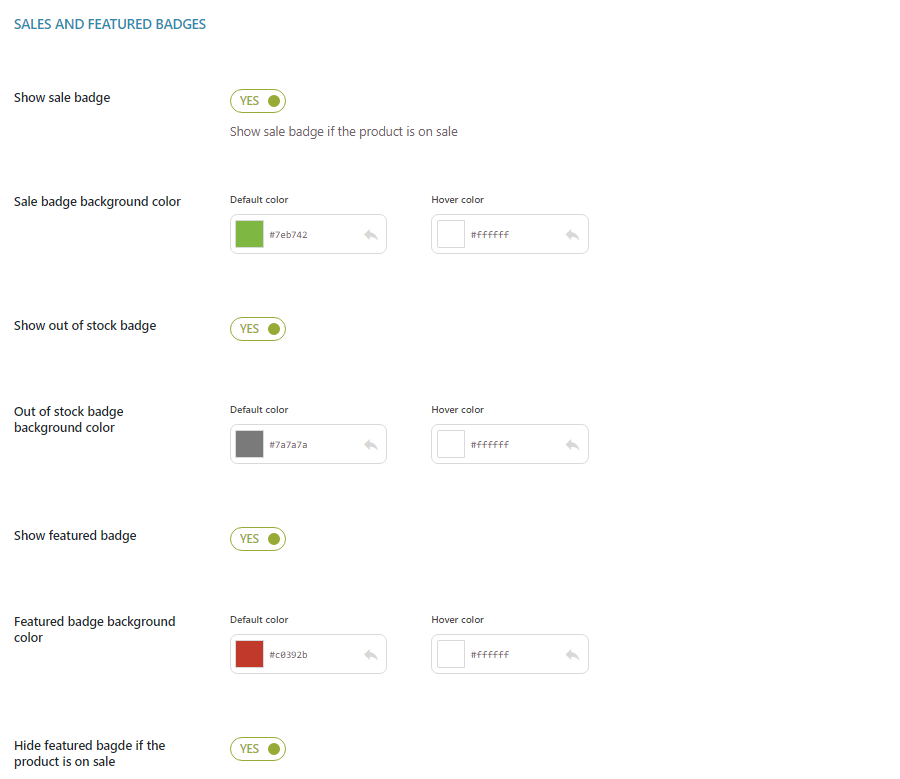
Task: Toggle Show out of stock badge switch
Action: click(x=258, y=329)
